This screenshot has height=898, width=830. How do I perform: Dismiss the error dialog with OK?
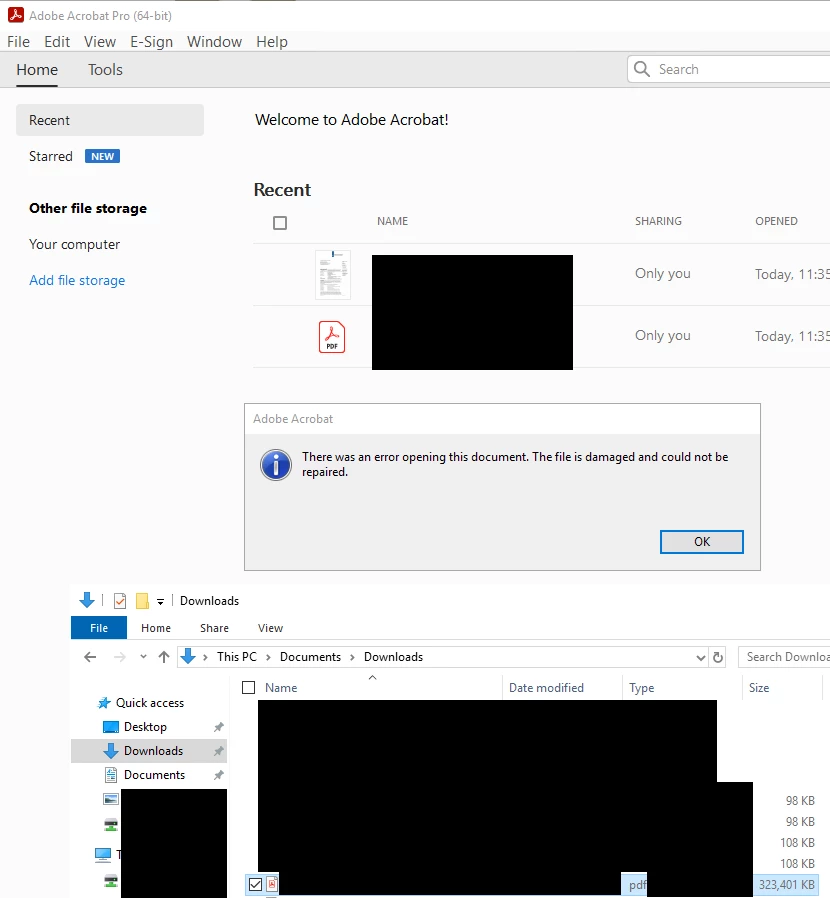[x=702, y=542]
